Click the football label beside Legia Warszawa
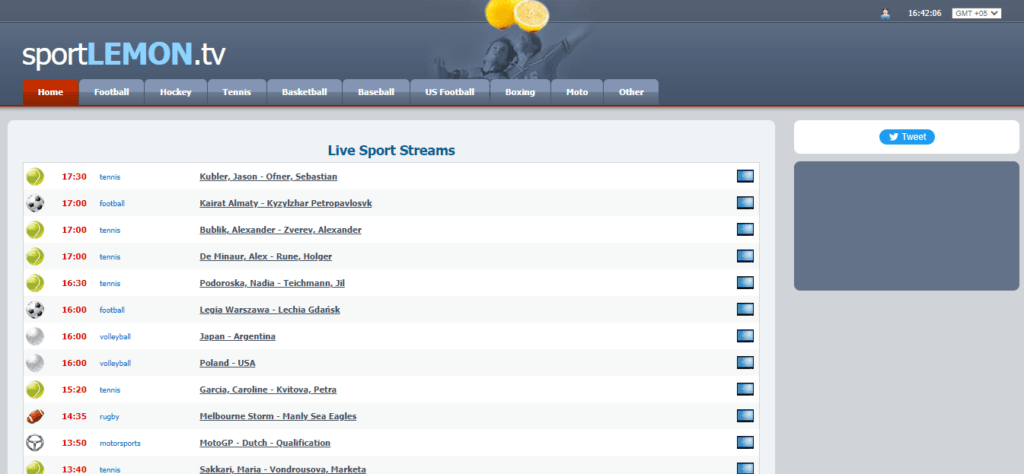The width and height of the screenshot is (1024, 474). [x=112, y=310]
